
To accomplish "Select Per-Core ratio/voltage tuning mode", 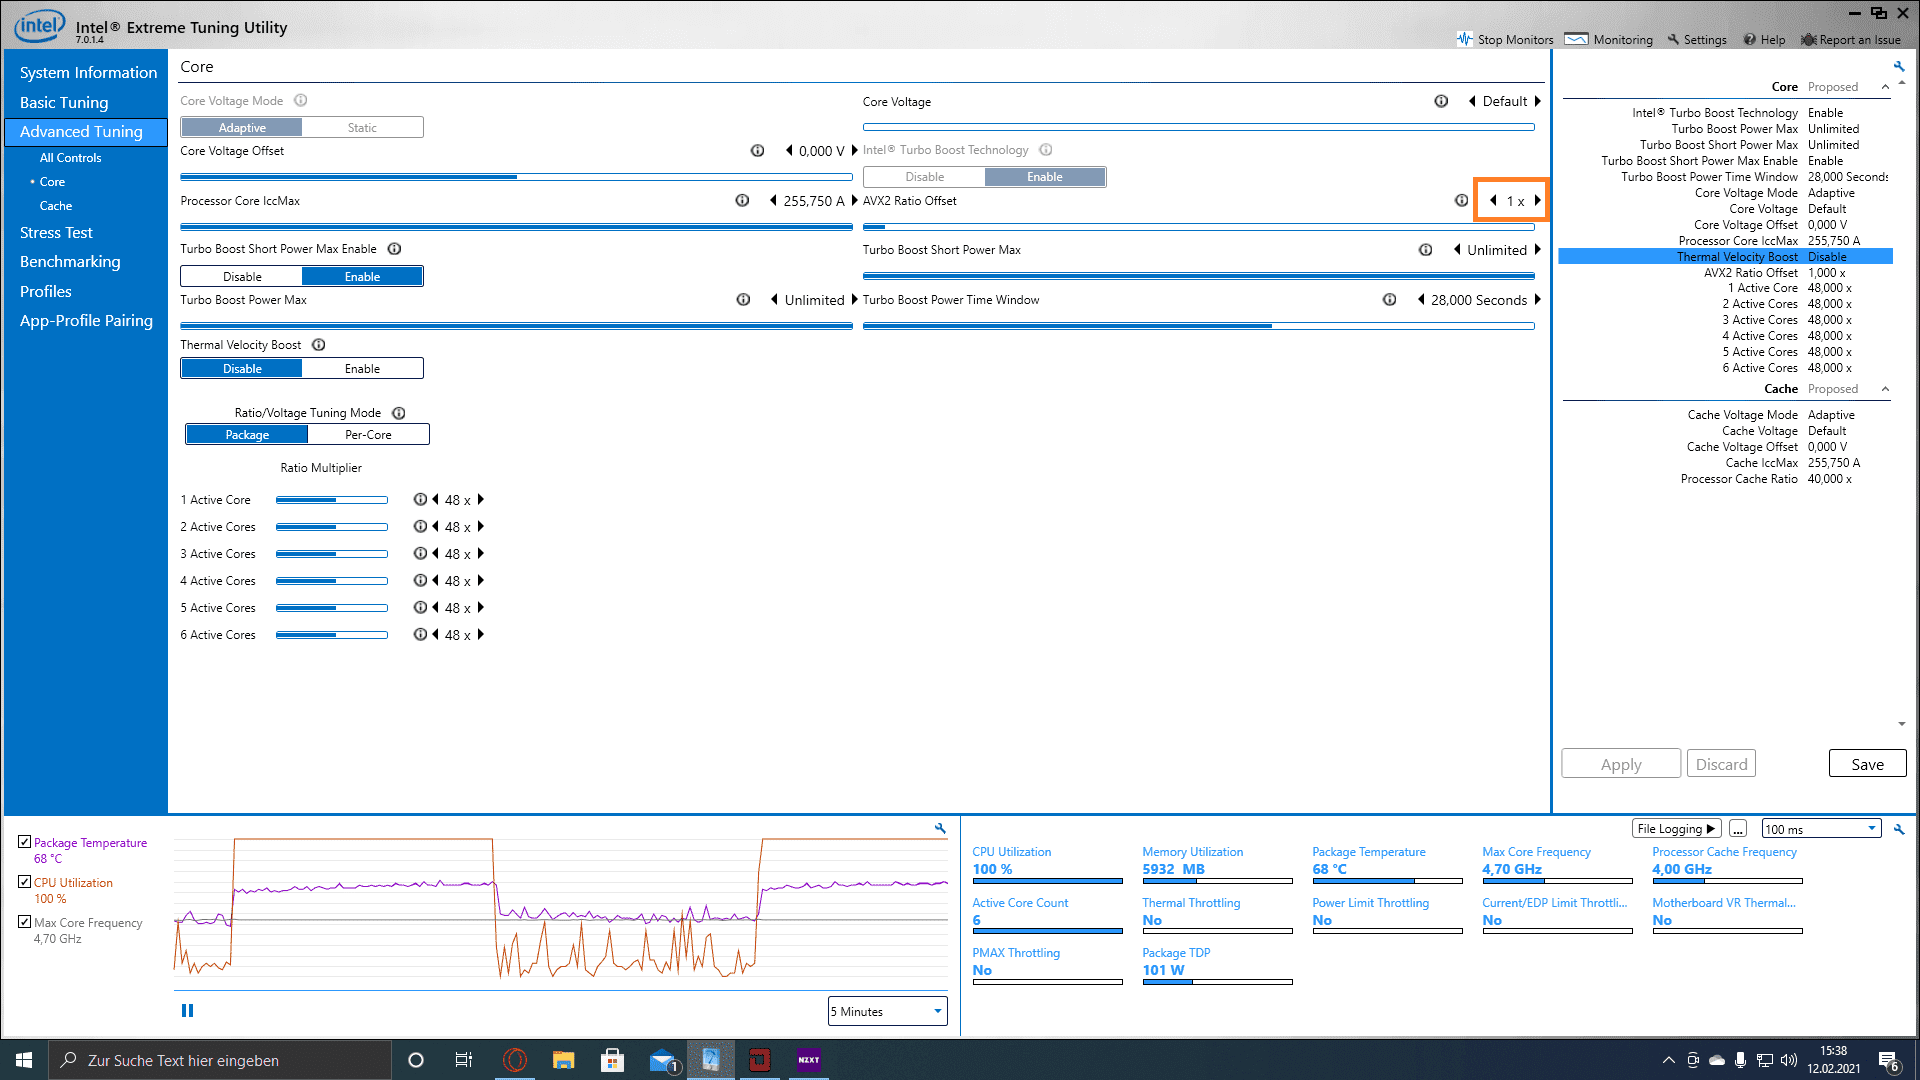I will coord(368,435).
